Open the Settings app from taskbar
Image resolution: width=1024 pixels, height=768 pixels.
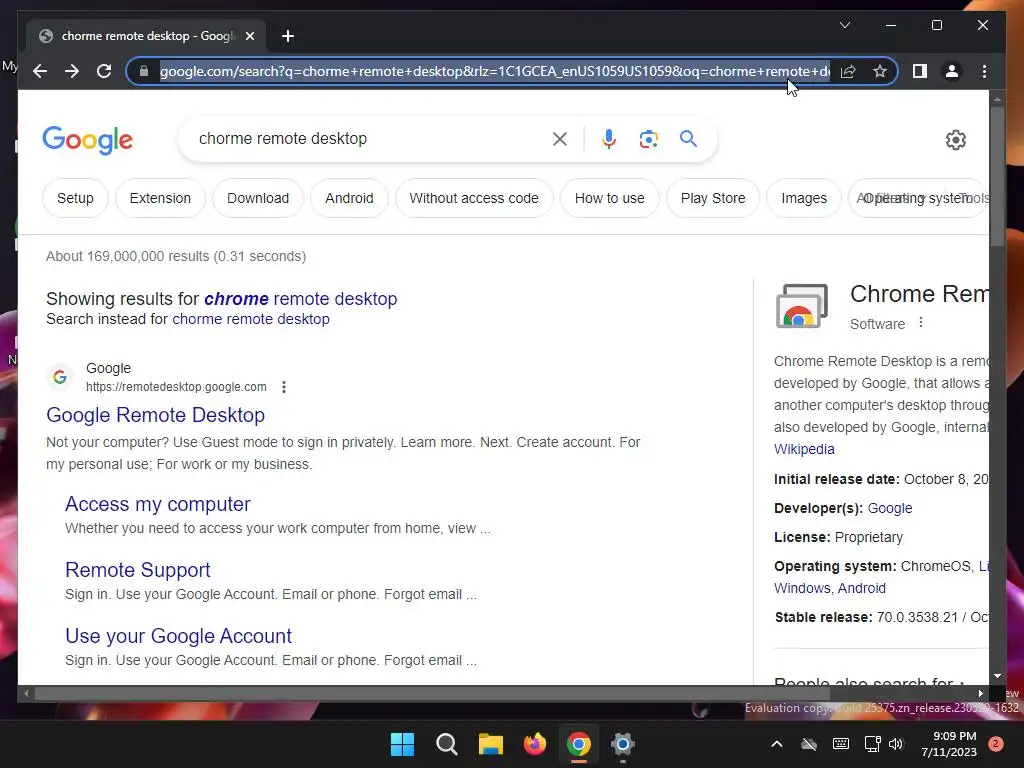click(x=622, y=744)
